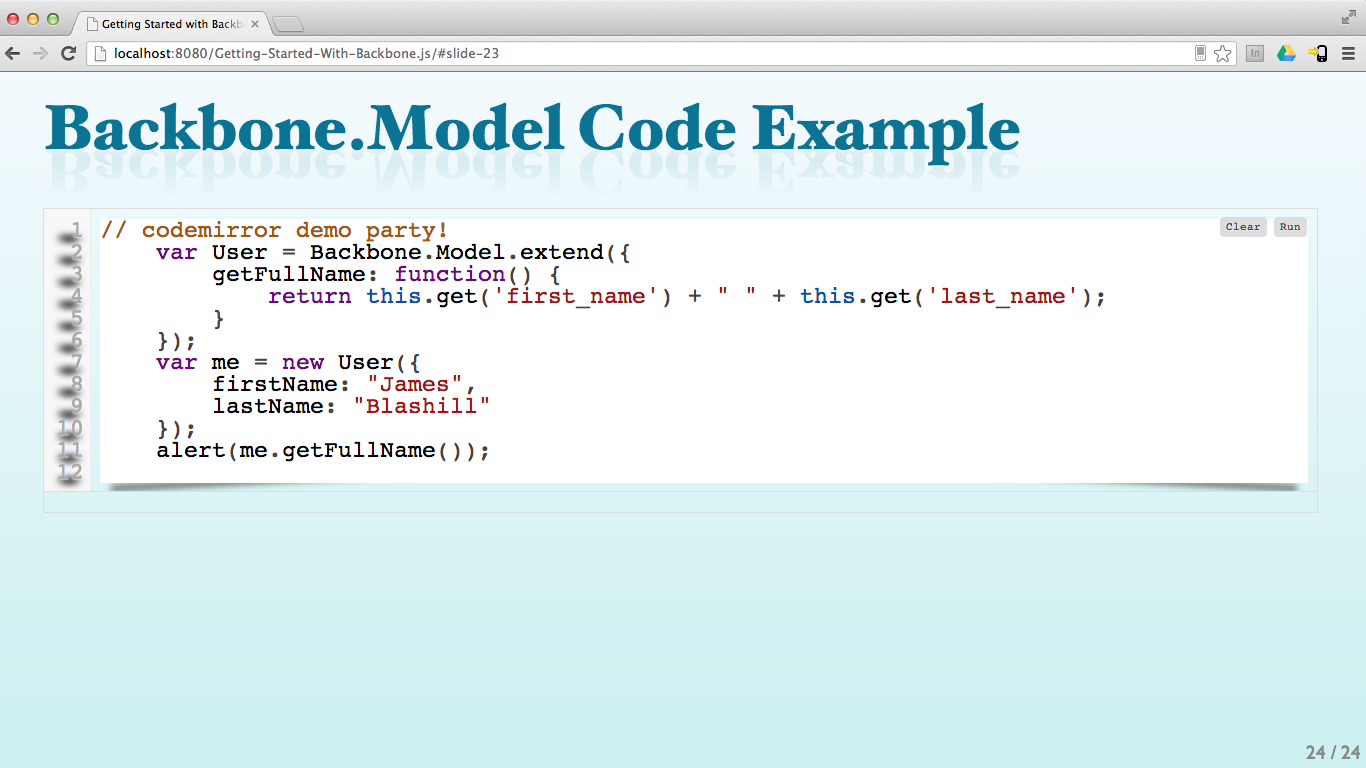Select the Getting Started with Backbone tab

click(170, 23)
